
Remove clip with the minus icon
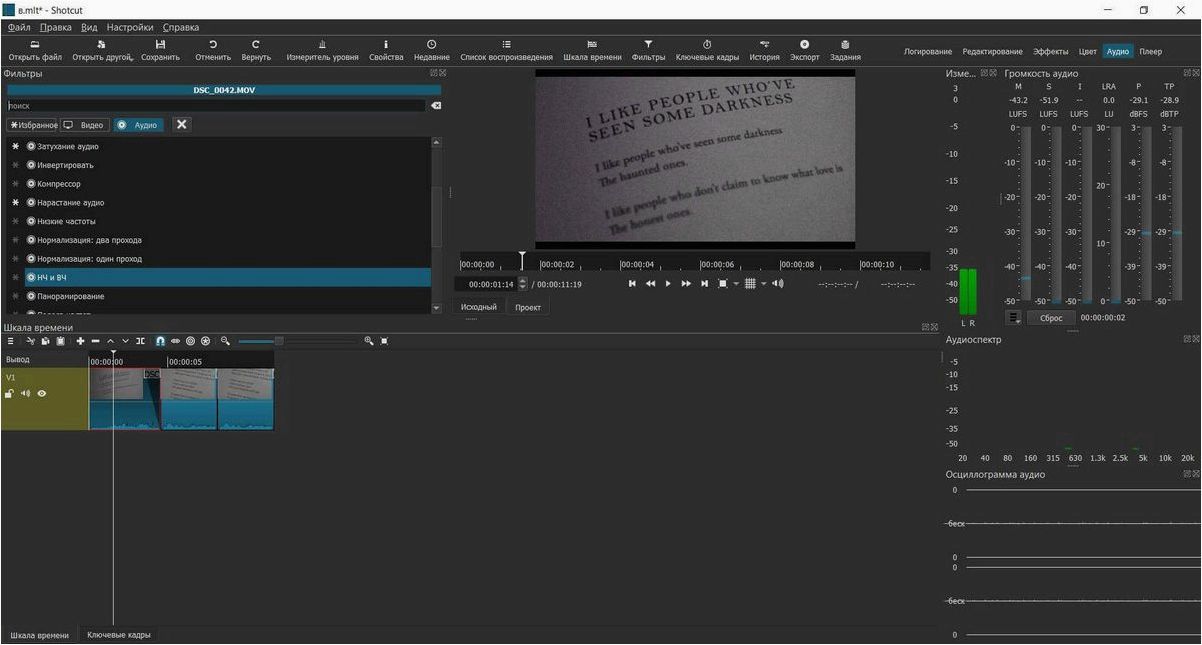click(x=95, y=341)
